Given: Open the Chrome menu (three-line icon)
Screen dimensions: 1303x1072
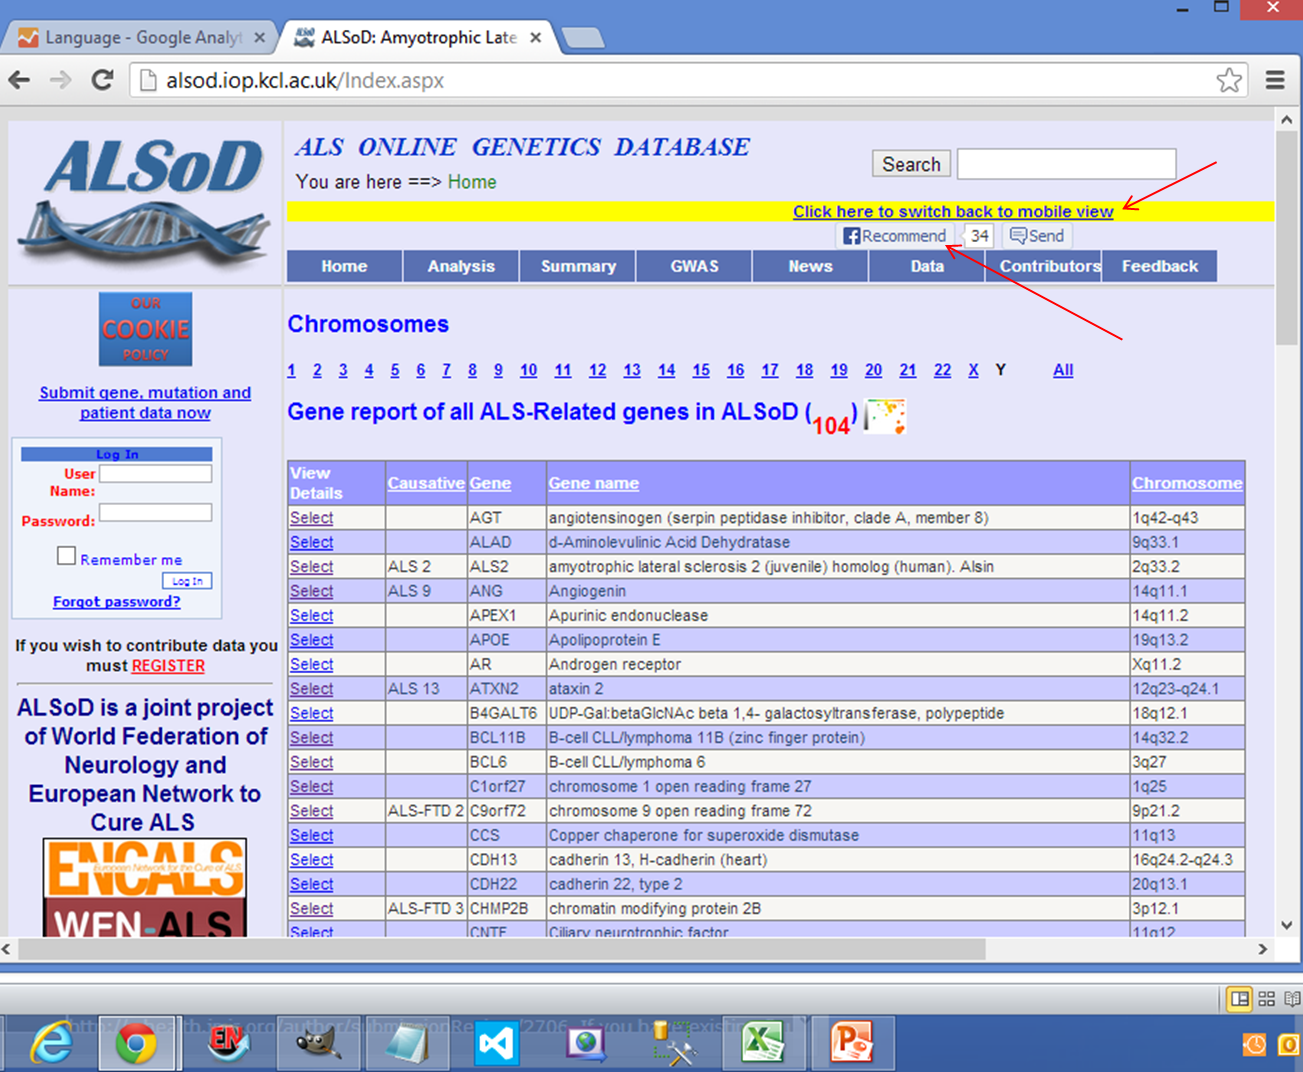Looking at the screenshot, I should pos(1275,80).
